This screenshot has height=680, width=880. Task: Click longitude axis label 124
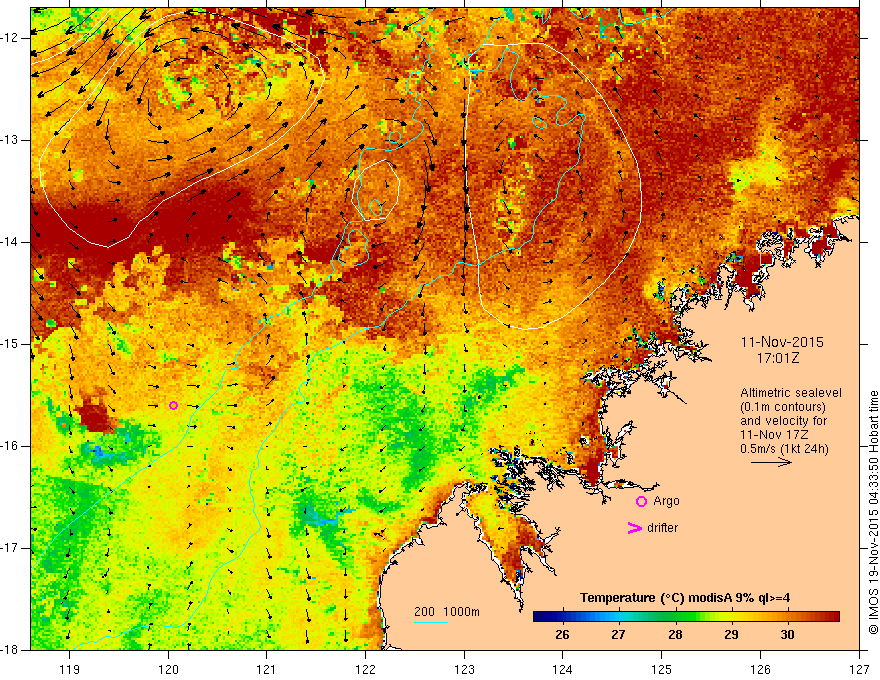[563, 669]
